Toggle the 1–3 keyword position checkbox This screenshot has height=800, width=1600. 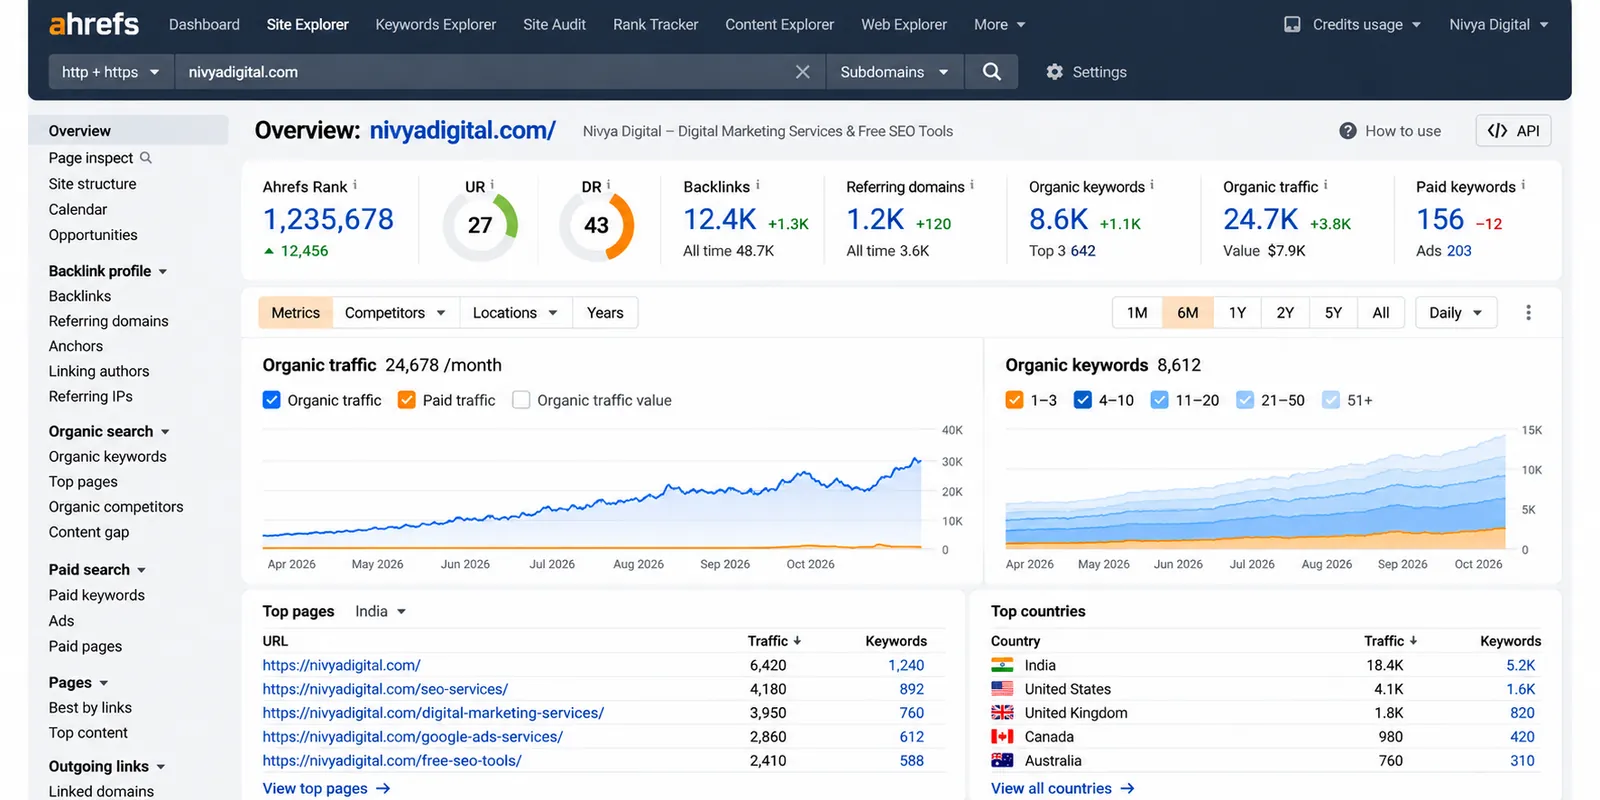[x=1014, y=400]
